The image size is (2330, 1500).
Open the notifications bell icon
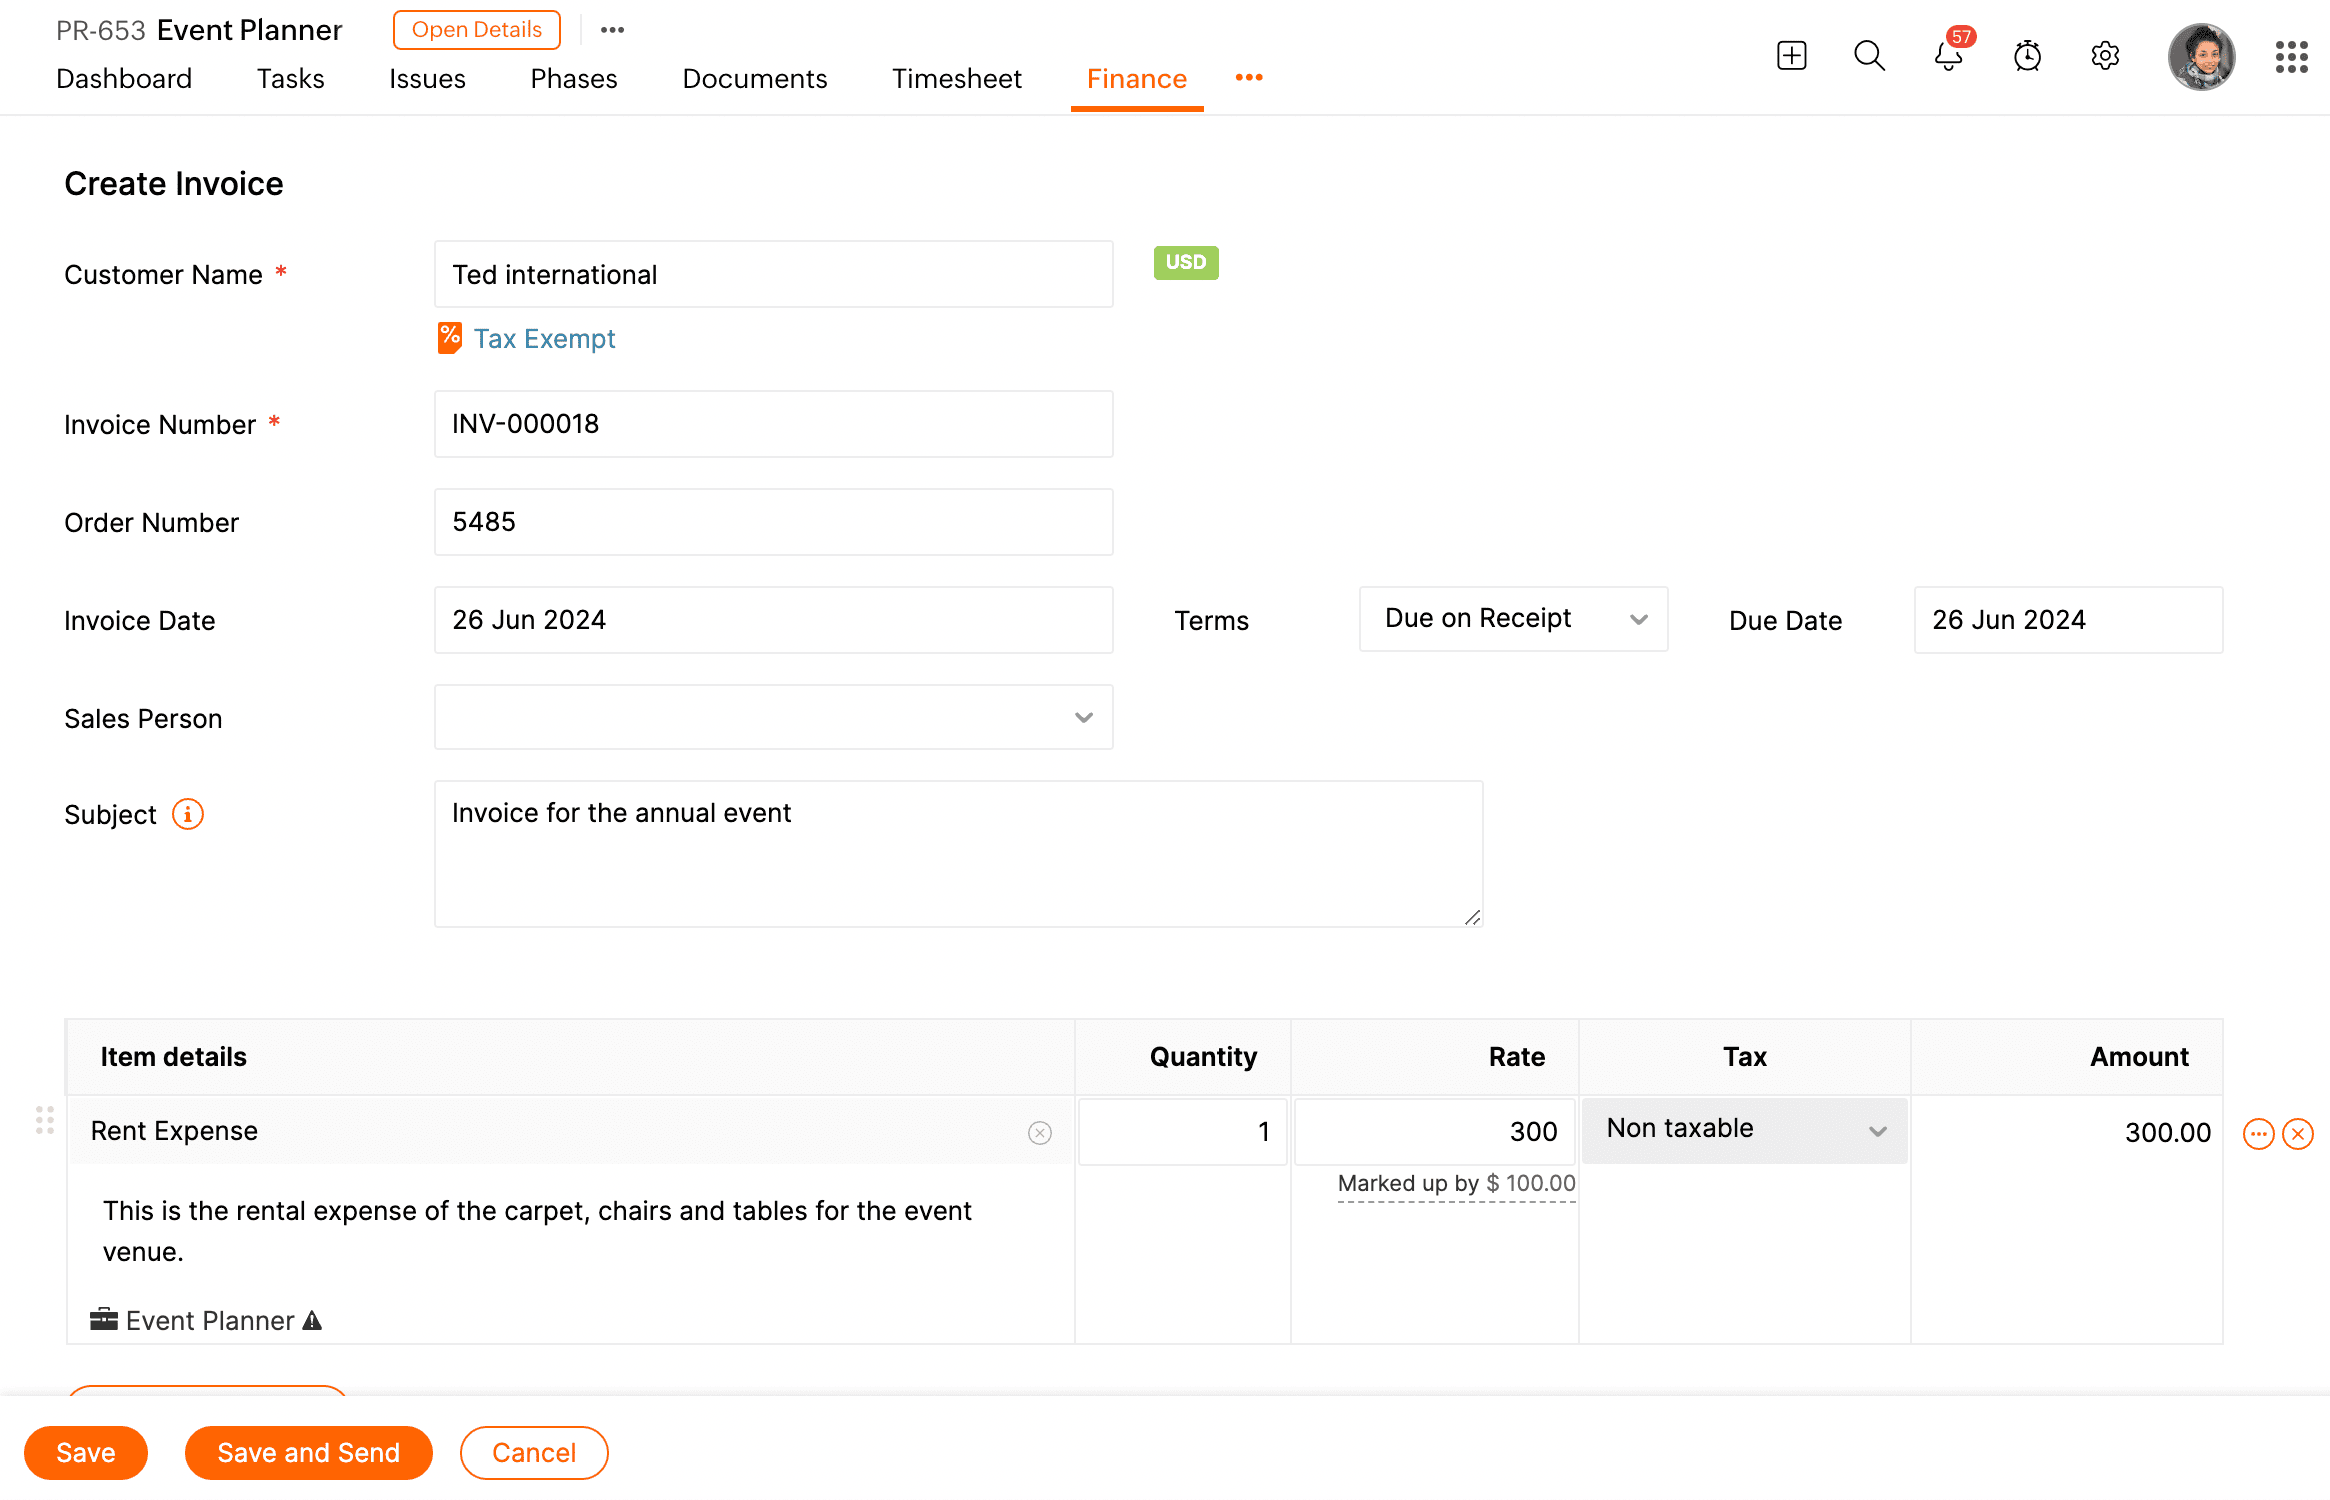coord(1948,55)
